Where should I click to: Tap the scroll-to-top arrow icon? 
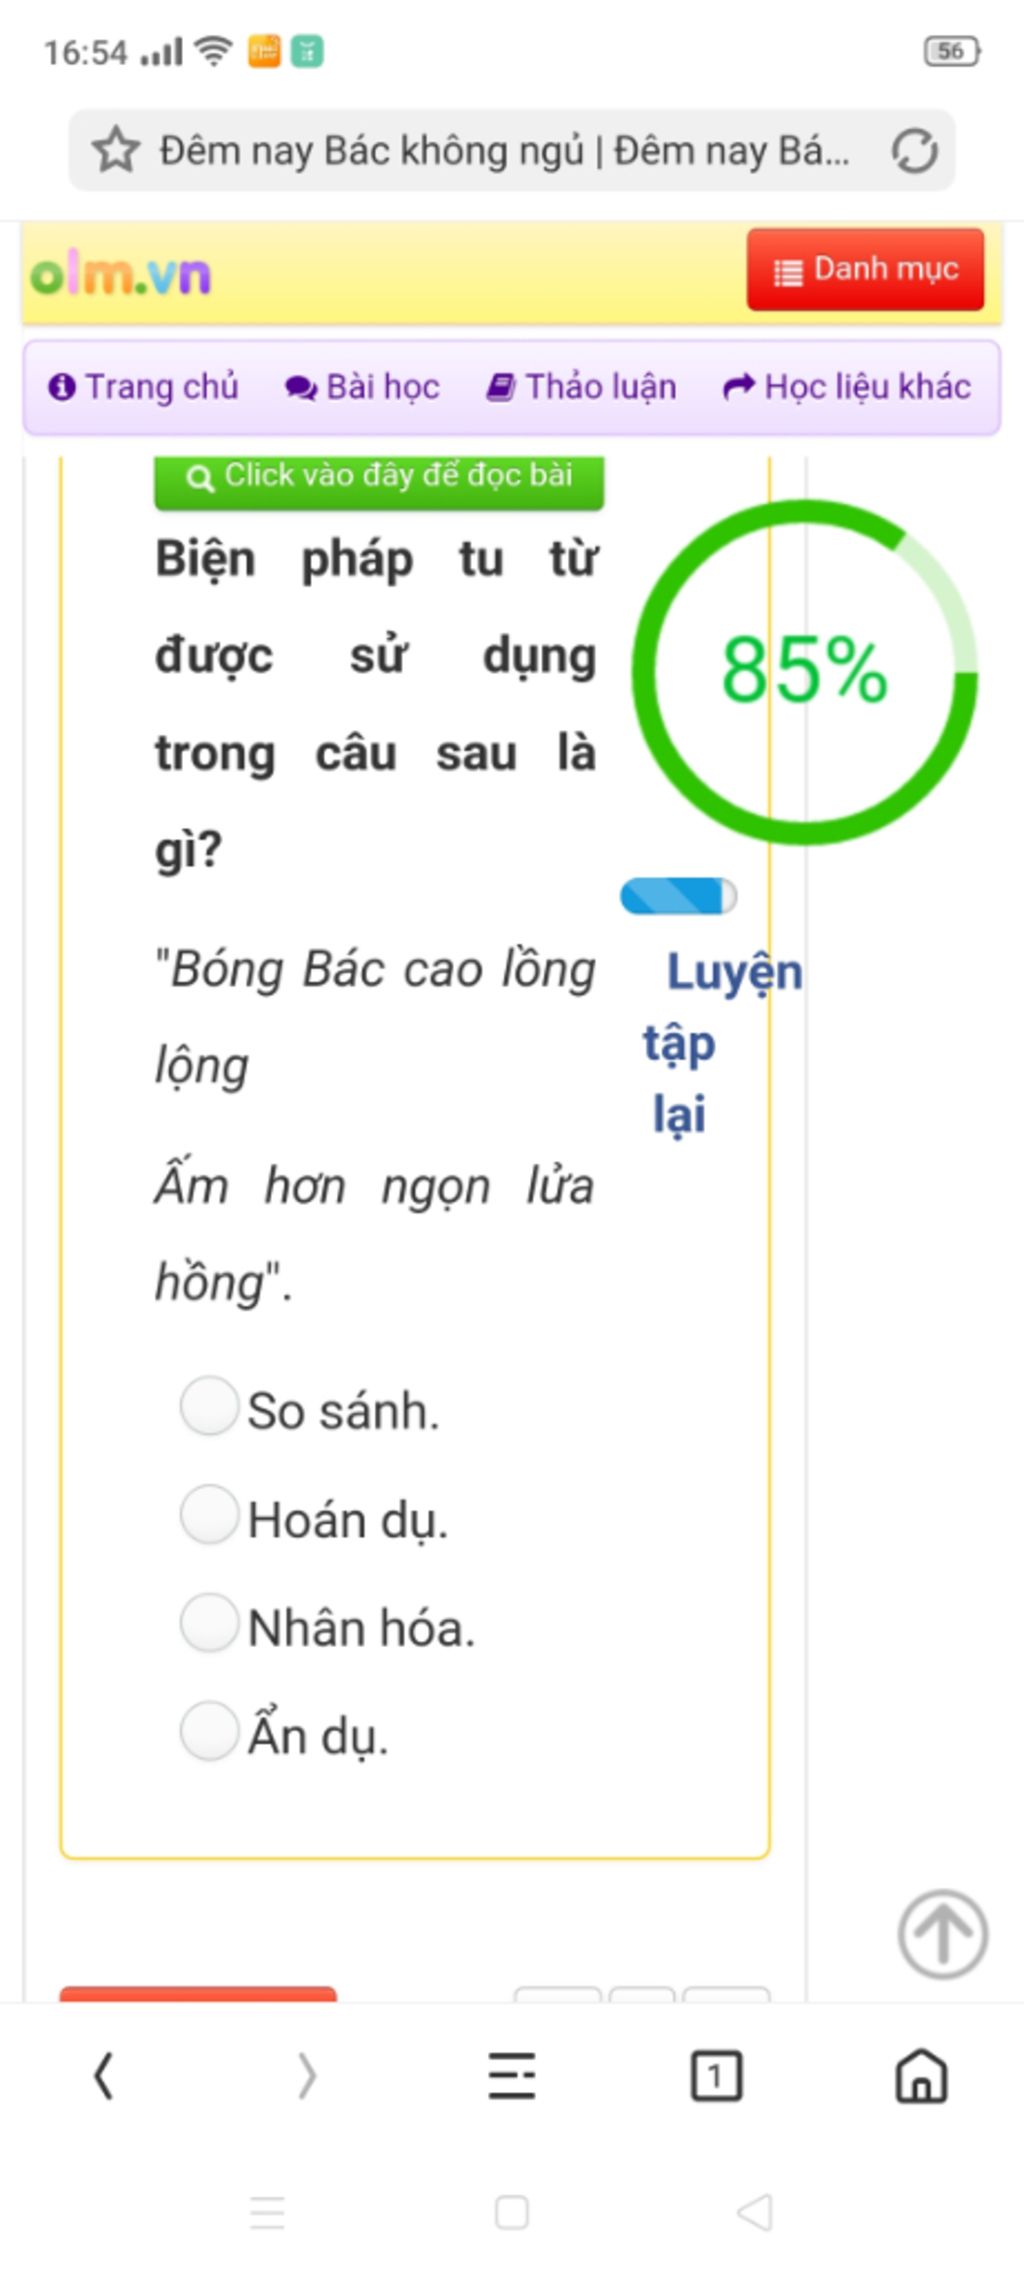point(942,1933)
